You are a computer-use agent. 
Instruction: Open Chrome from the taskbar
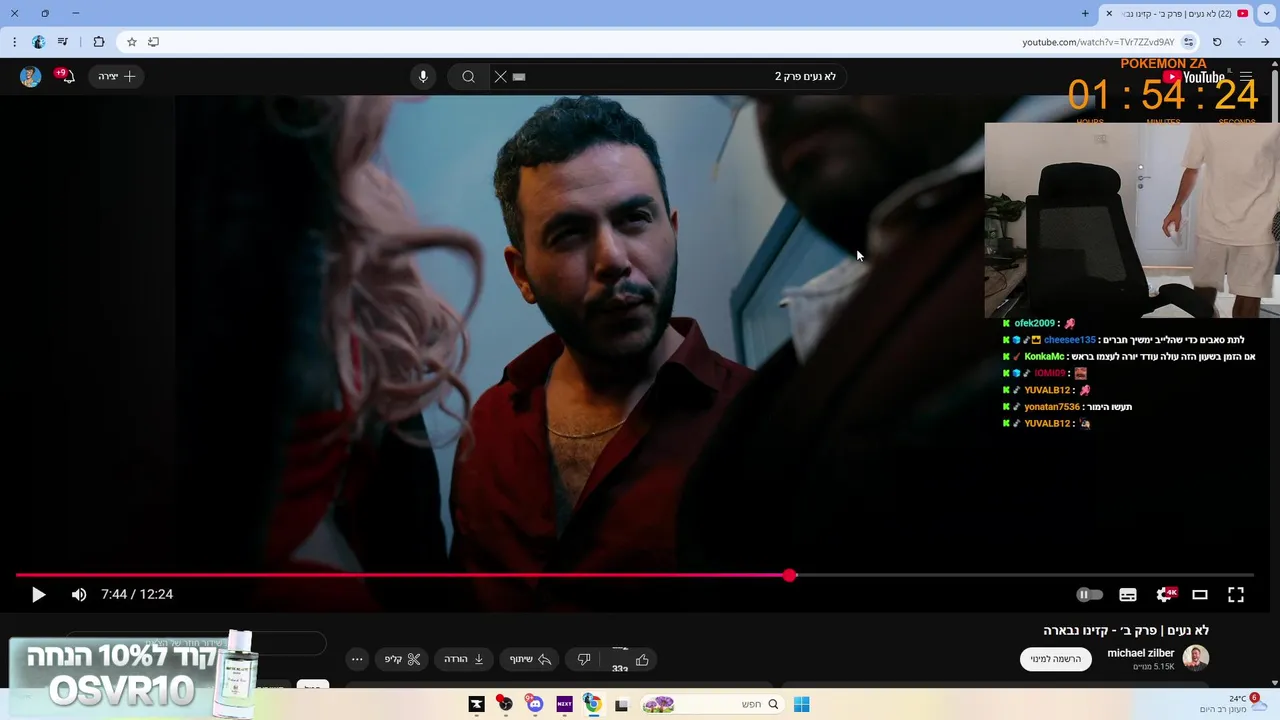pyautogui.click(x=592, y=704)
